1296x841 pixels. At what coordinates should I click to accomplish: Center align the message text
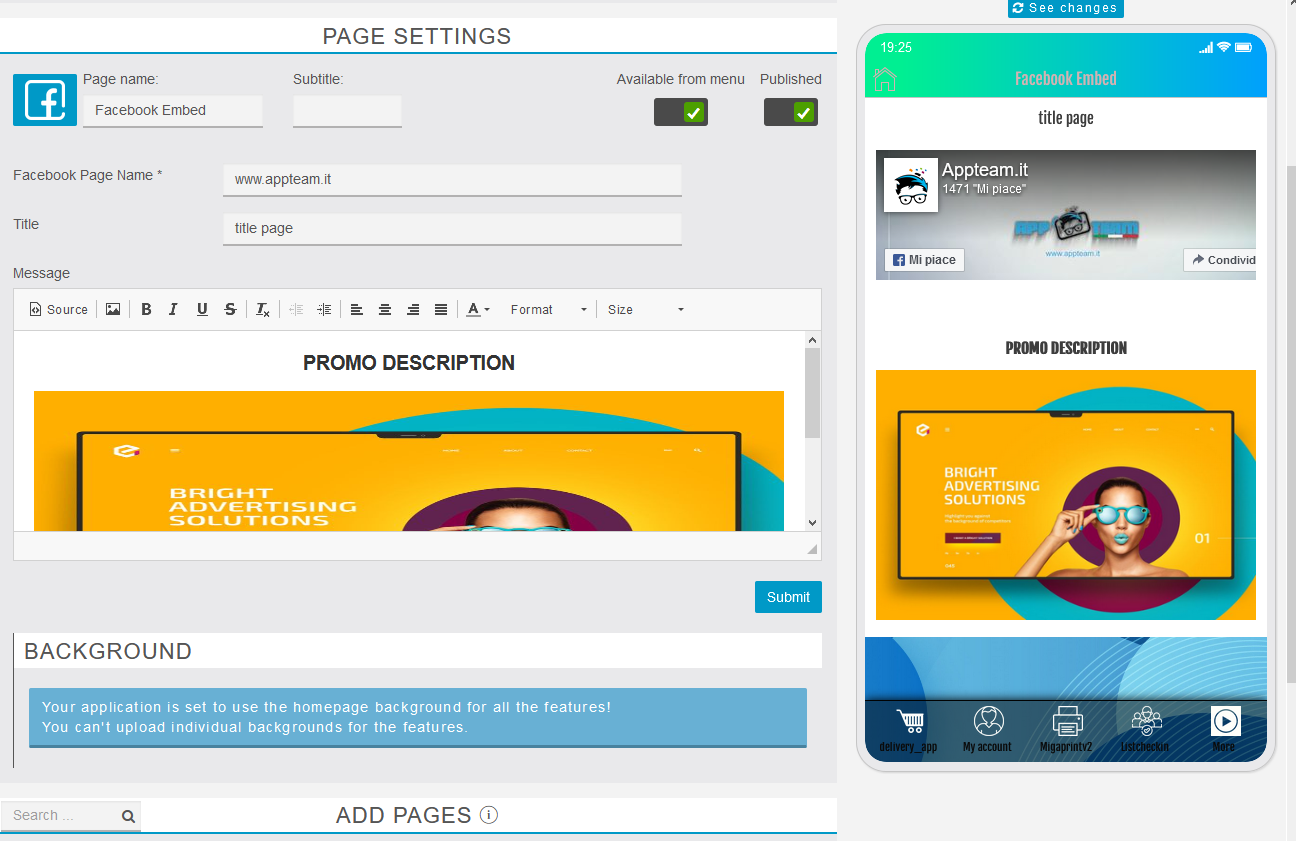coord(385,310)
